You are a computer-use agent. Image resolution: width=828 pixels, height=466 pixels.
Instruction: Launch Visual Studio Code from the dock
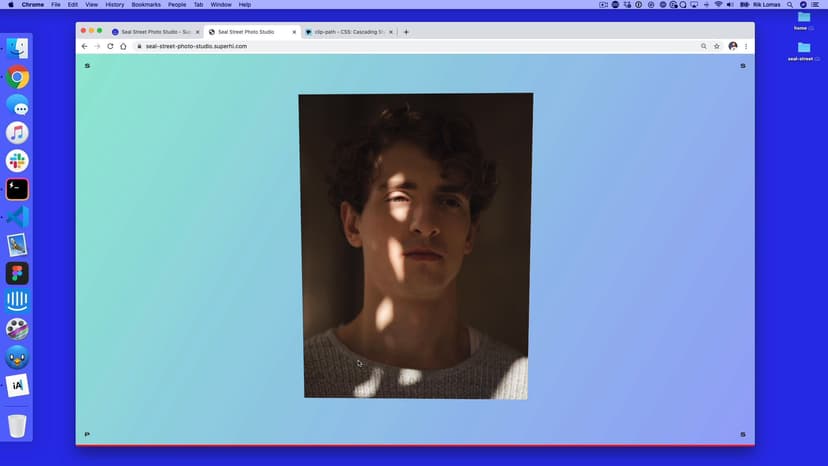coord(17,217)
